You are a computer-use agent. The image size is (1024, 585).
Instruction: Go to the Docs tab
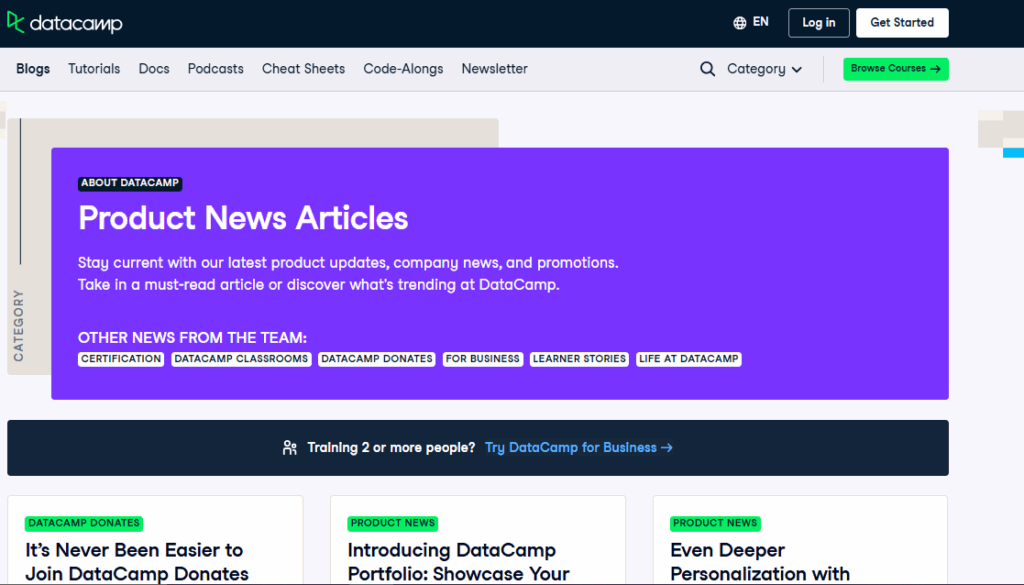click(154, 69)
